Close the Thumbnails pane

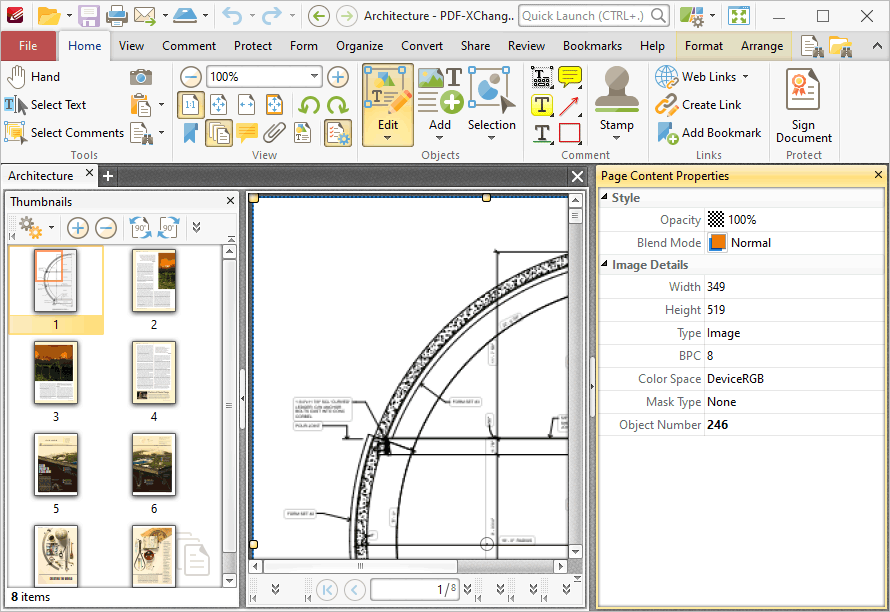(230, 201)
